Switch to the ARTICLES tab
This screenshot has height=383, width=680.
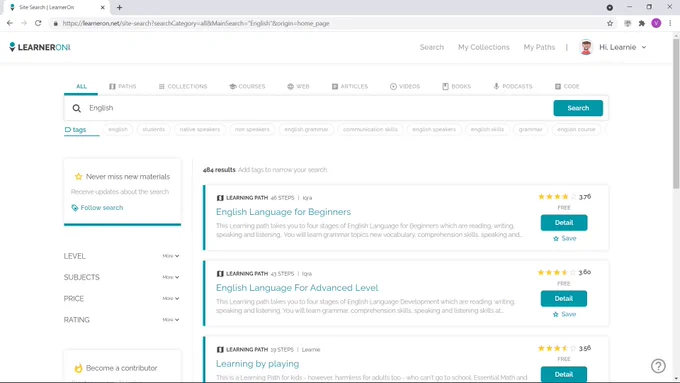350,86
